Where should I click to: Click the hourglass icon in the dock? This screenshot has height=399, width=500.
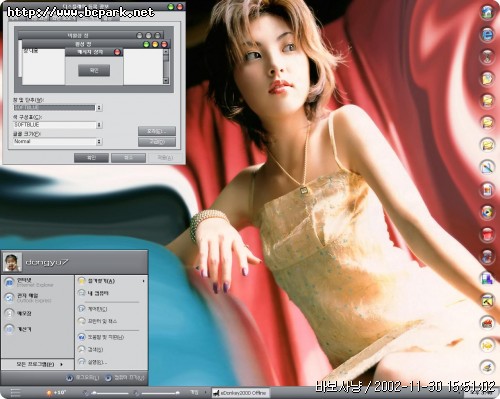(487, 56)
